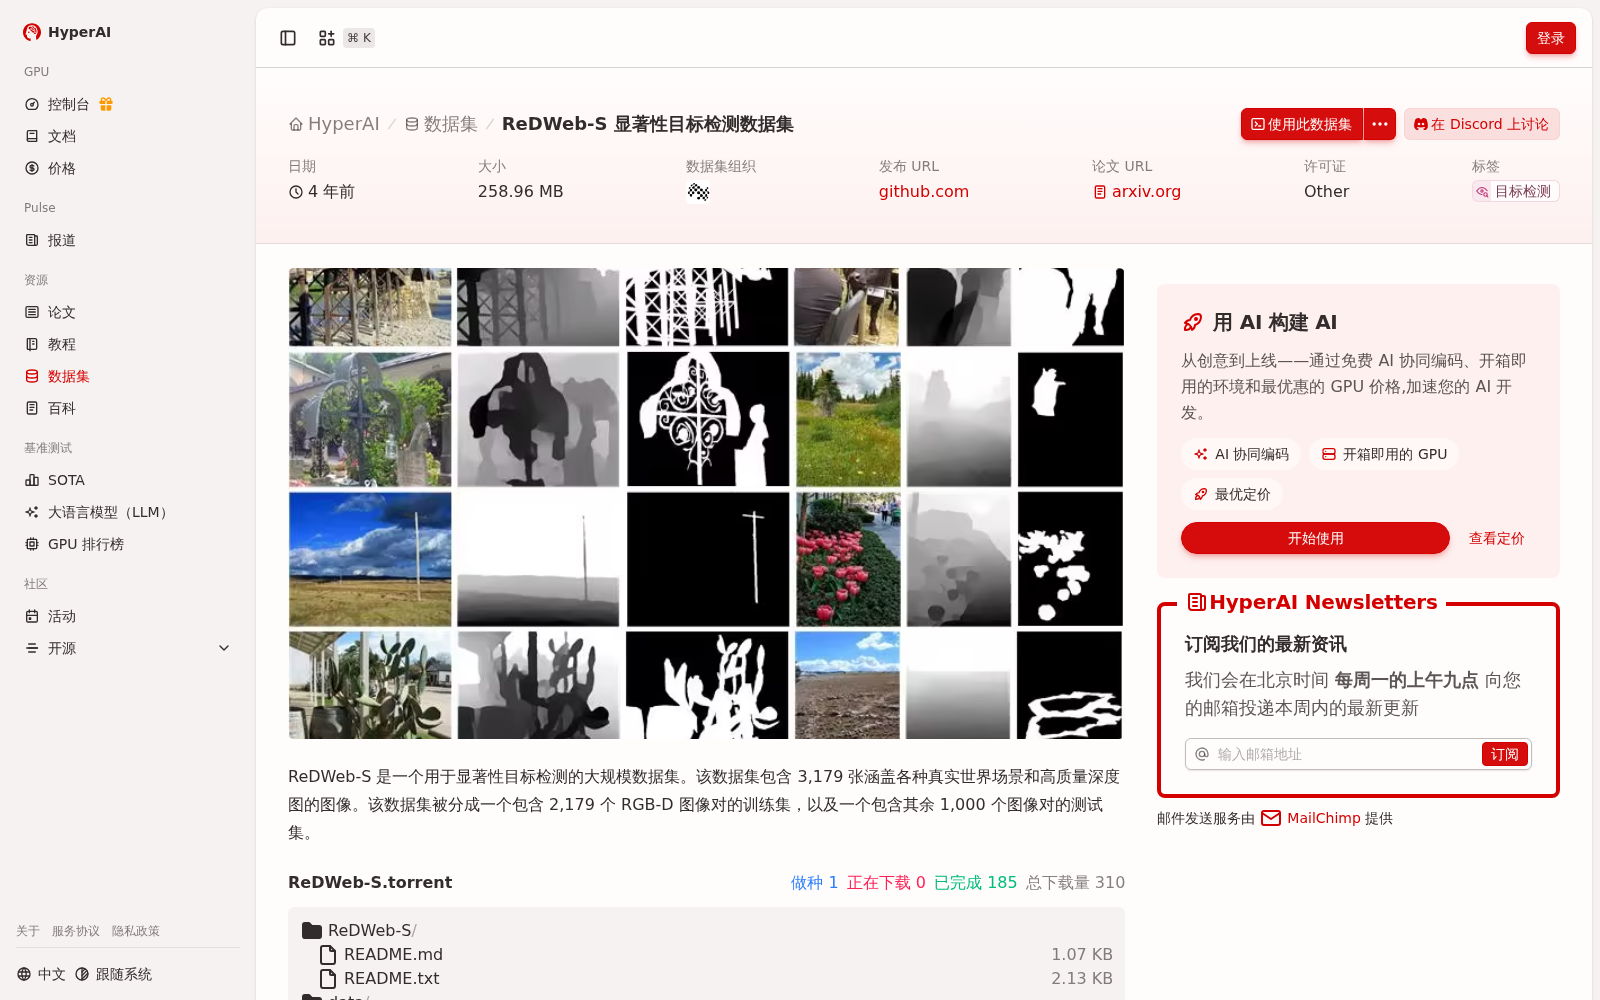Click the 正在下载 0 stat
1600x1000 pixels.
pyautogui.click(x=886, y=882)
